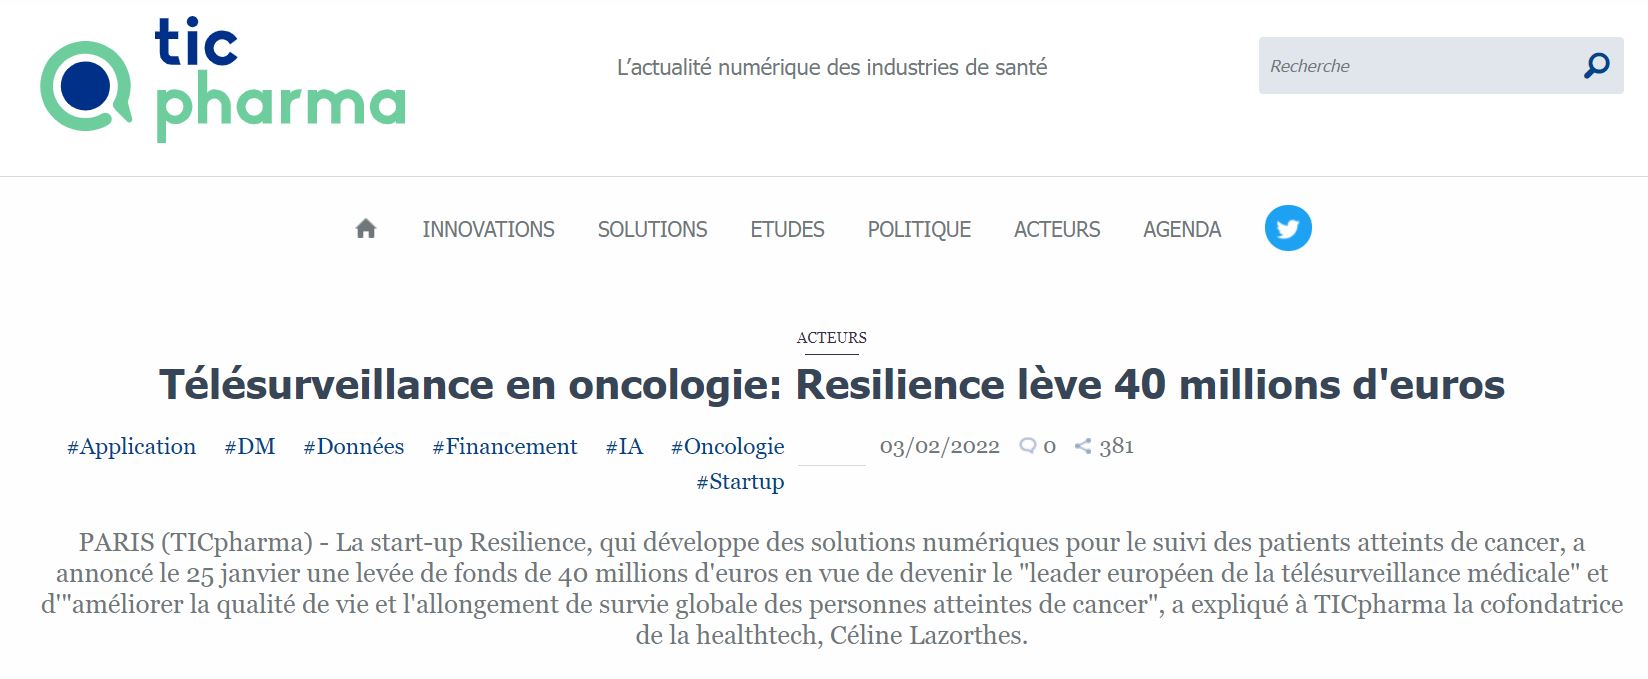This screenshot has height=679, width=1648.
Task: Follow the #DM tag link
Action: (x=249, y=446)
